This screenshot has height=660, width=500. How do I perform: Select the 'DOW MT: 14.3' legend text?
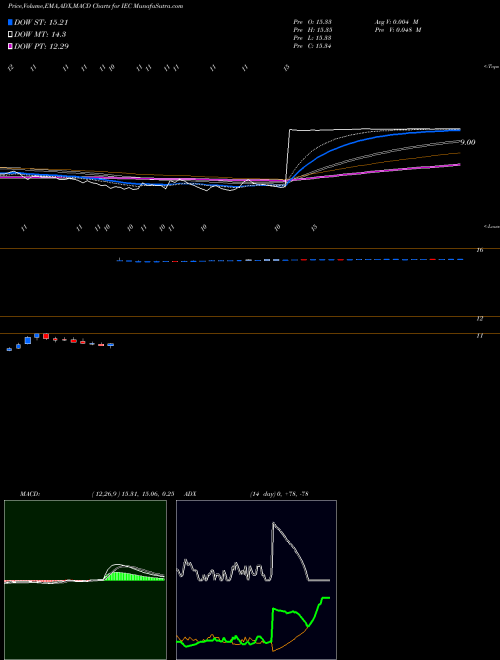pyautogui.click(x=40, y=35)
